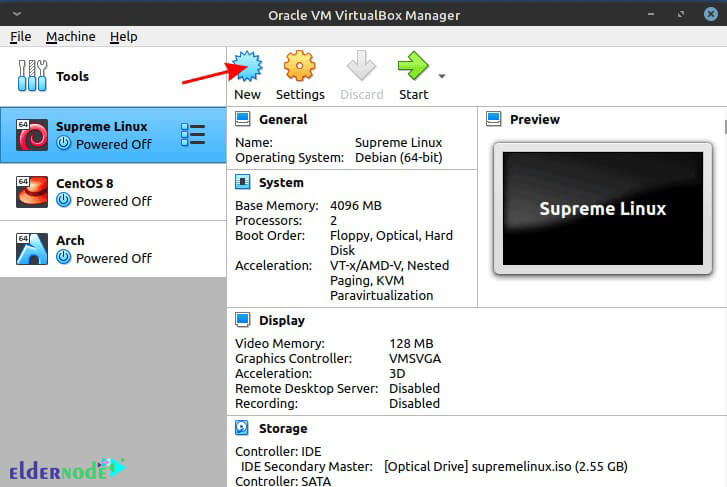
Task: Click "VT-x/AMD-V, Nested Paging, KVM Paravirtualization" acceleration value
Action: tap(389, 281)
